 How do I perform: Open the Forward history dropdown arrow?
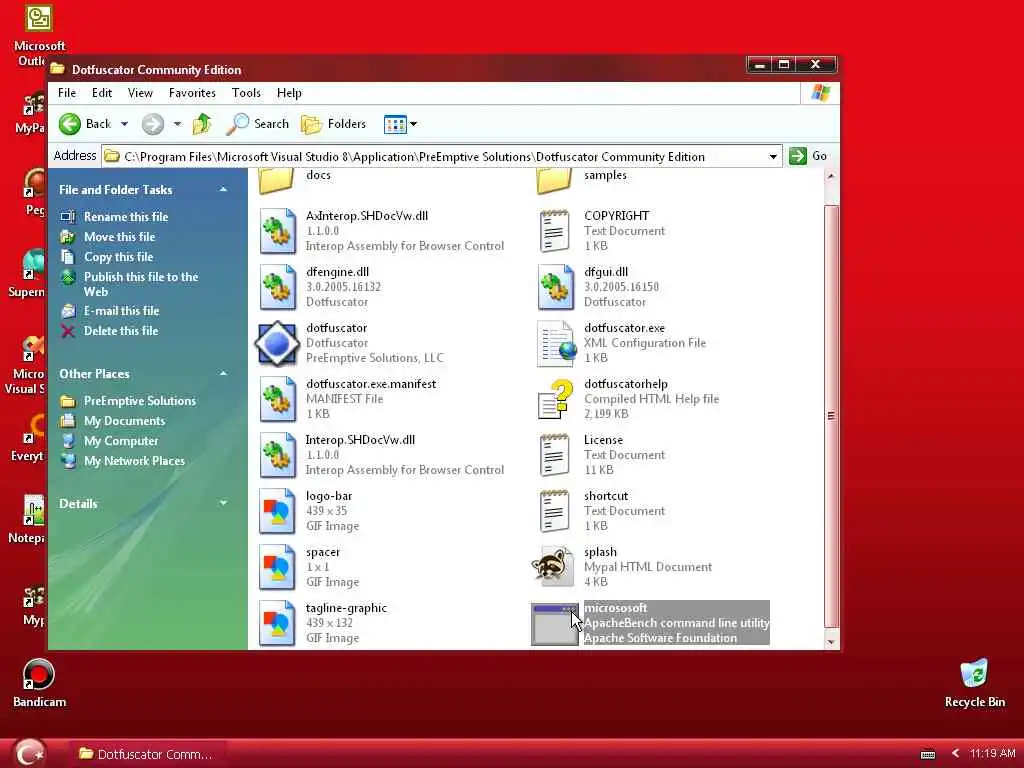pyautogui.click(x=177, y=124)
